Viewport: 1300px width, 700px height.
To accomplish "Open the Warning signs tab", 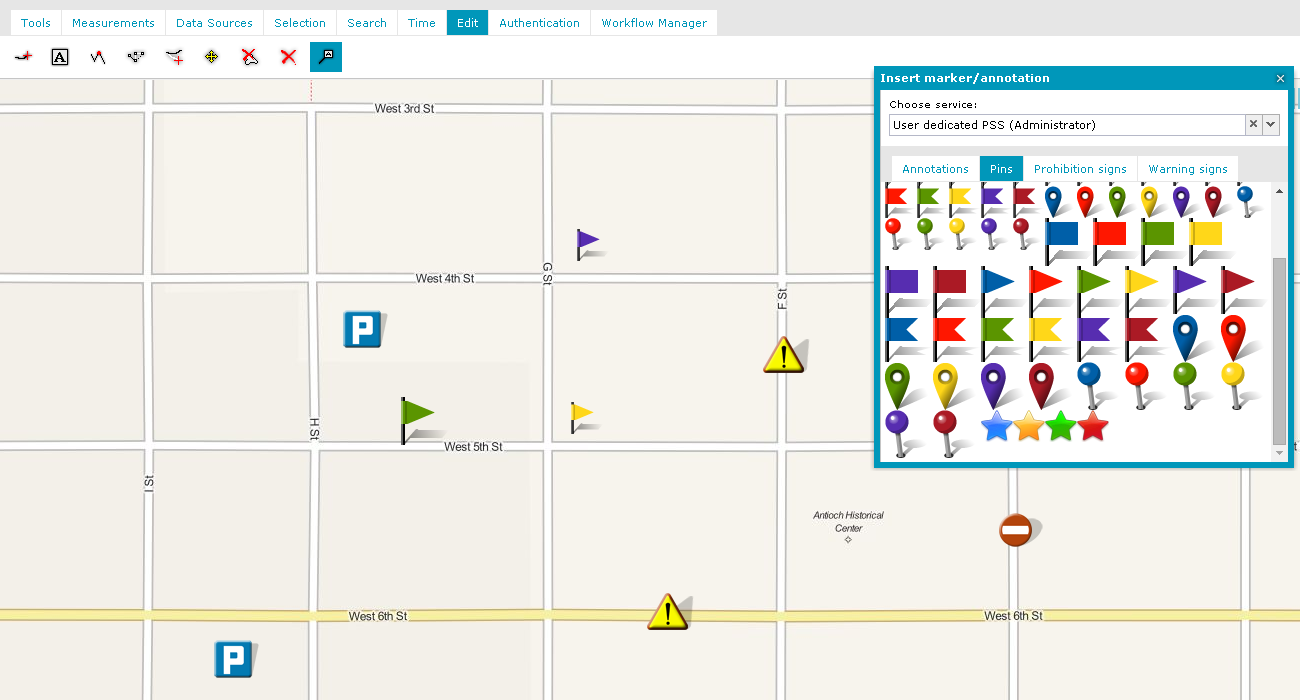I will 1188,169.
